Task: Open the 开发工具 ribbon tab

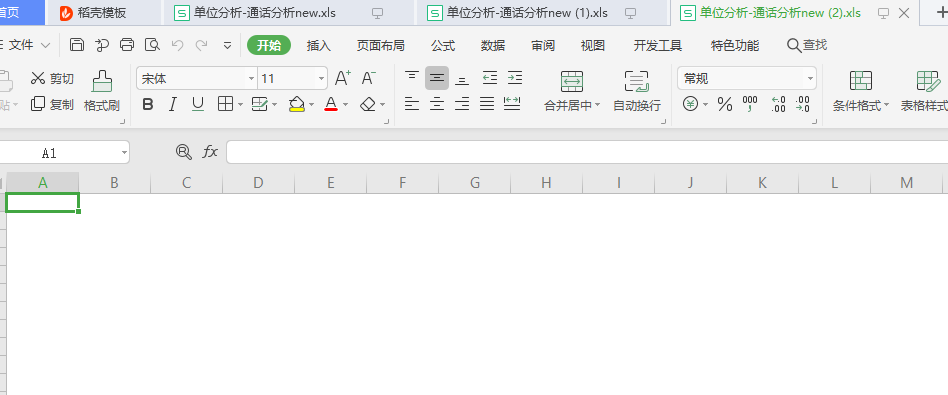Action: 658,45
